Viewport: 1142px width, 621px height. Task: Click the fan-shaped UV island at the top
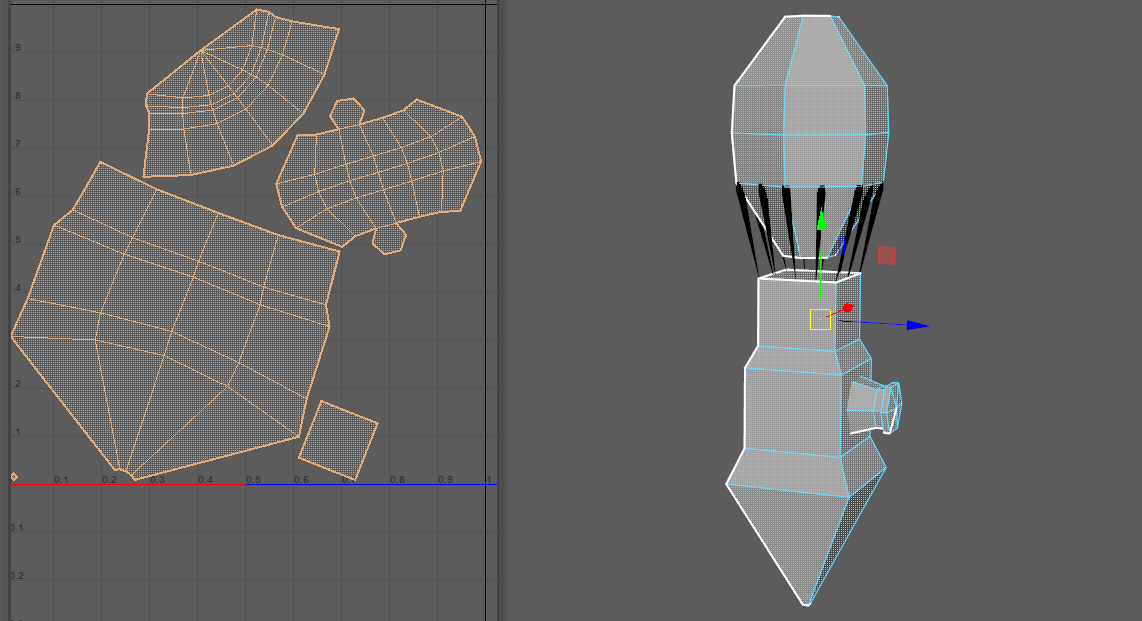pyautogui.click(x=240, y=90)
